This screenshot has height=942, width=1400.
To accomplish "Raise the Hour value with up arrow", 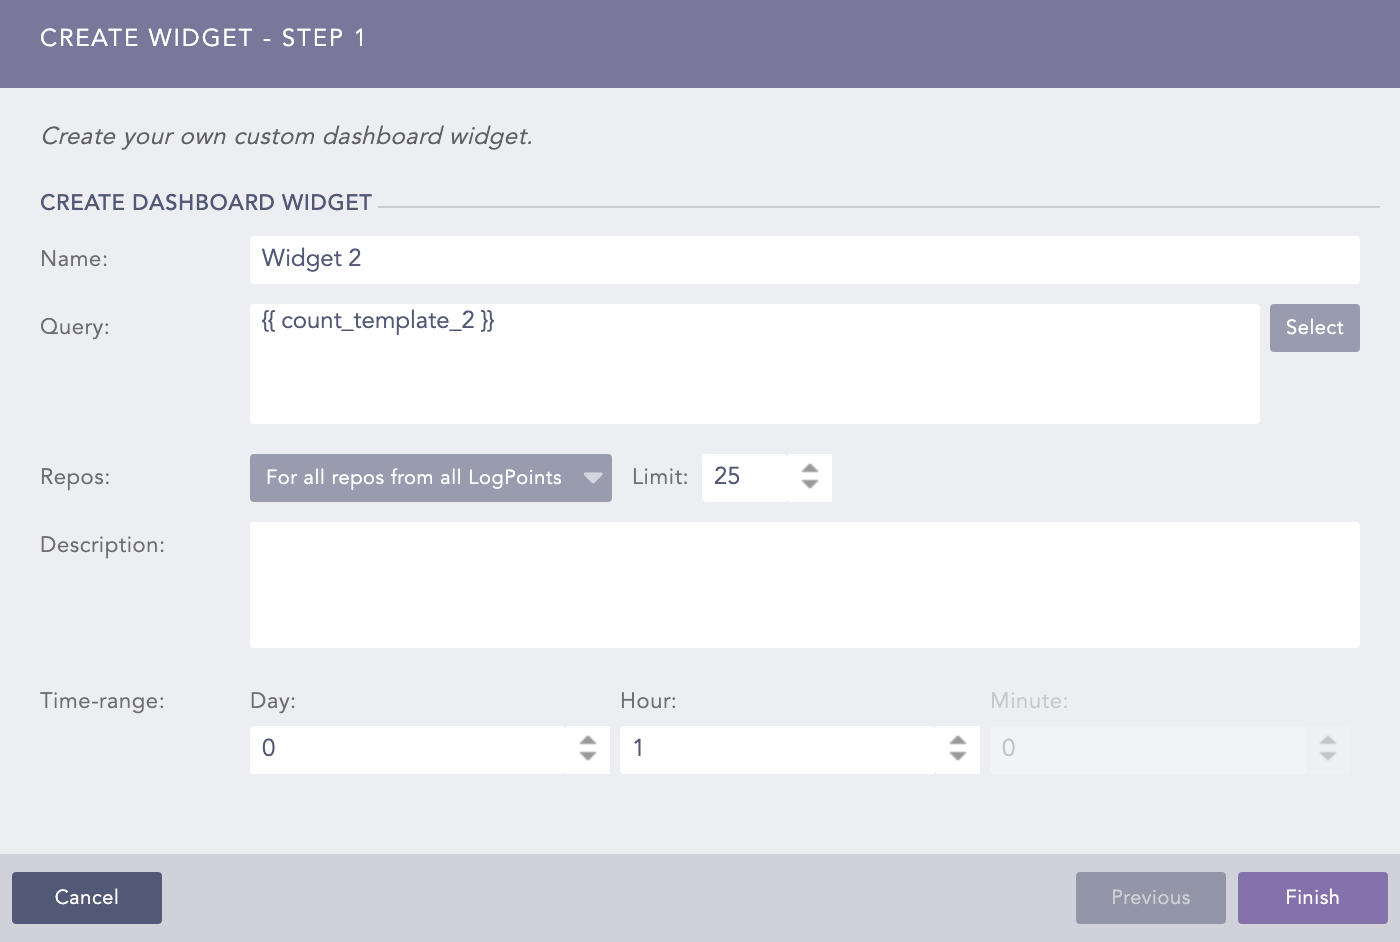I will click(x=958, y=741).
